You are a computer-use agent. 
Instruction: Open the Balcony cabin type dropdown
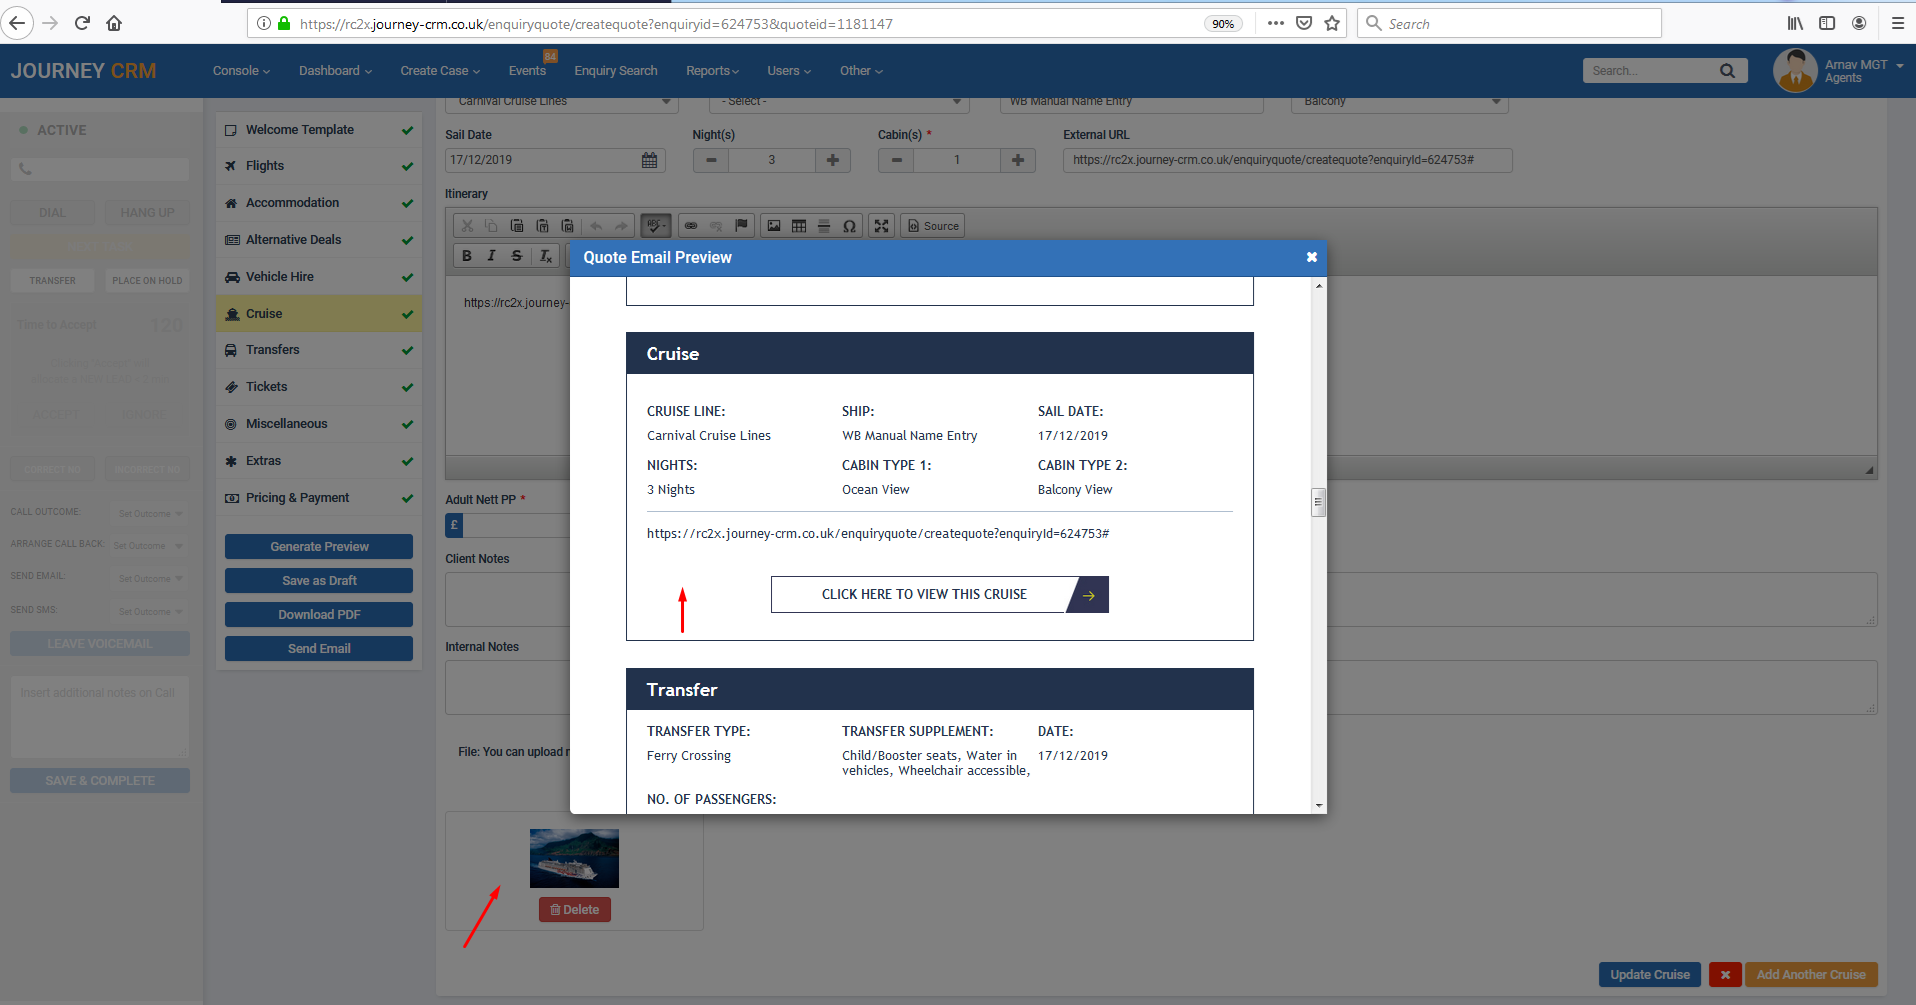[x=1400, y=102]
